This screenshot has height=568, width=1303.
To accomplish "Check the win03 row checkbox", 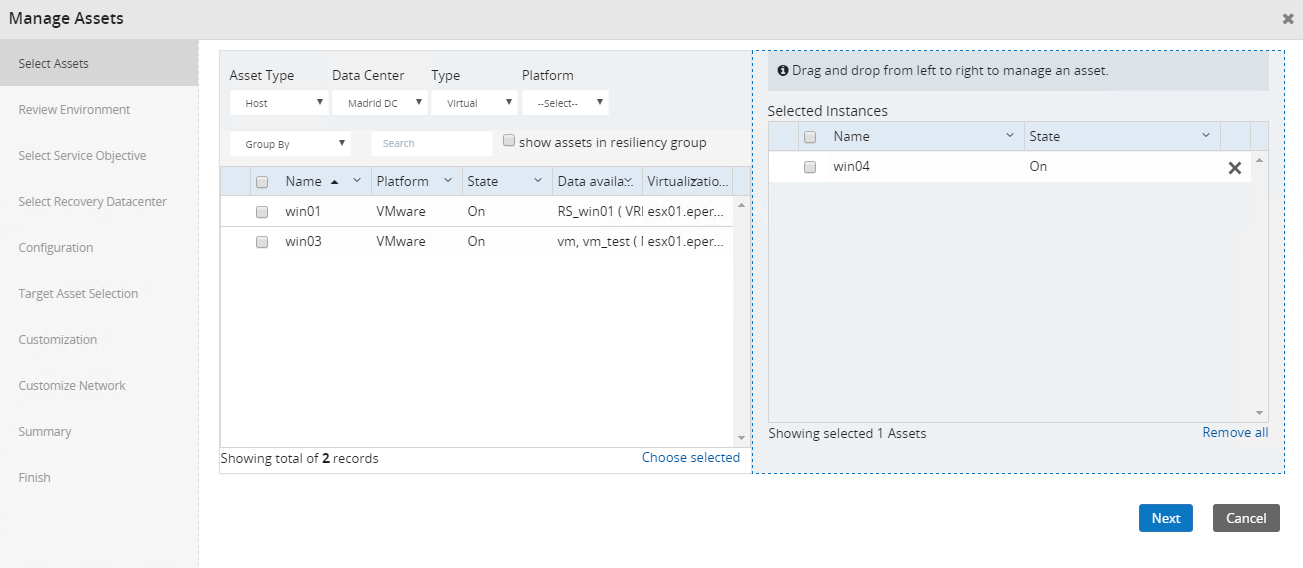I will point(262,242).
